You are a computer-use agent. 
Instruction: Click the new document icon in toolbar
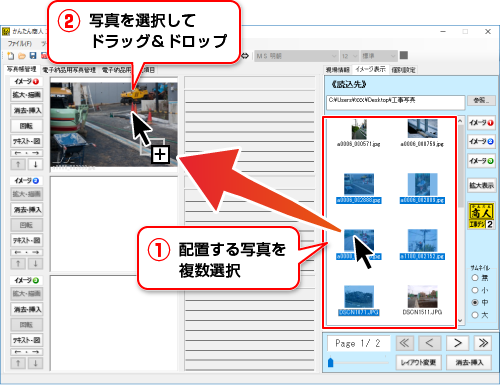pyautogui.click(x=11, y=56)
